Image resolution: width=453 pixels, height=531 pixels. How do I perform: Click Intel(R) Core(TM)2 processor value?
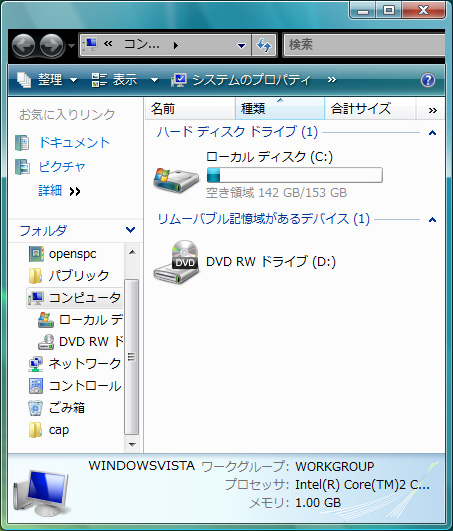coord(362,485)
